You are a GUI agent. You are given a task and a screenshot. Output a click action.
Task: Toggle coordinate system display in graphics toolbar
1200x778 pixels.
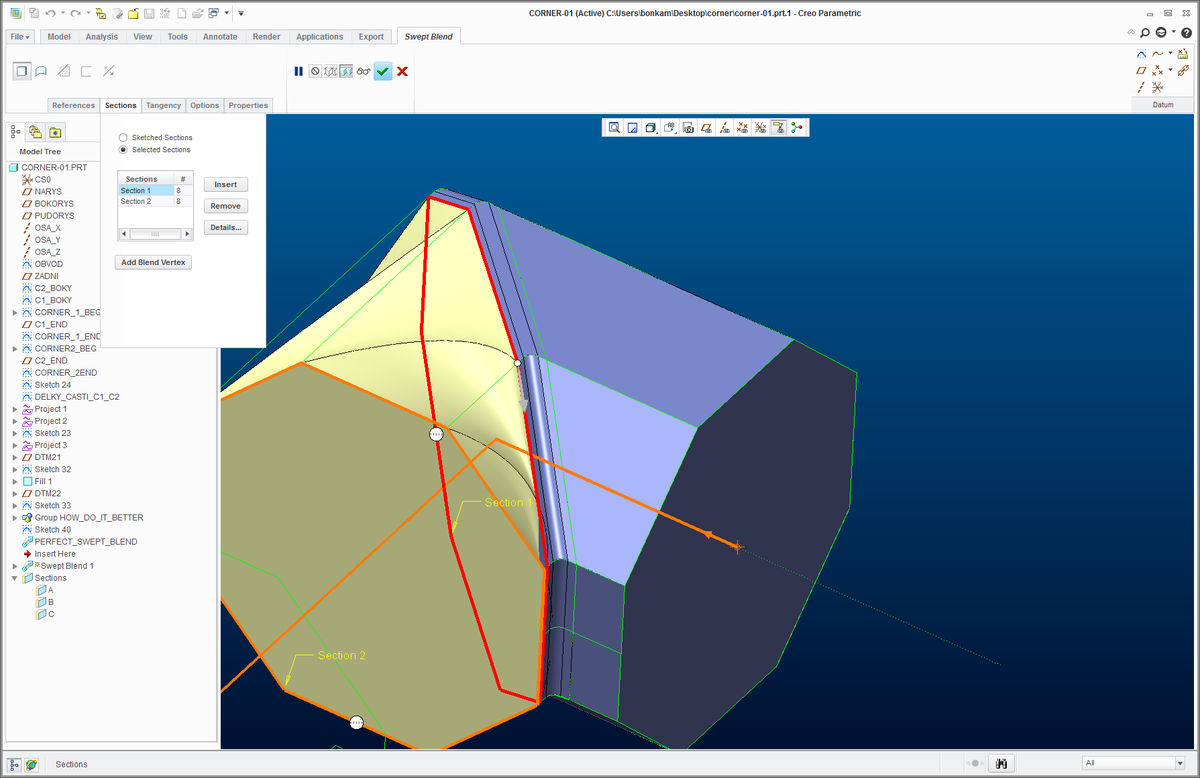pyautogui.click(x=760, y=127)
